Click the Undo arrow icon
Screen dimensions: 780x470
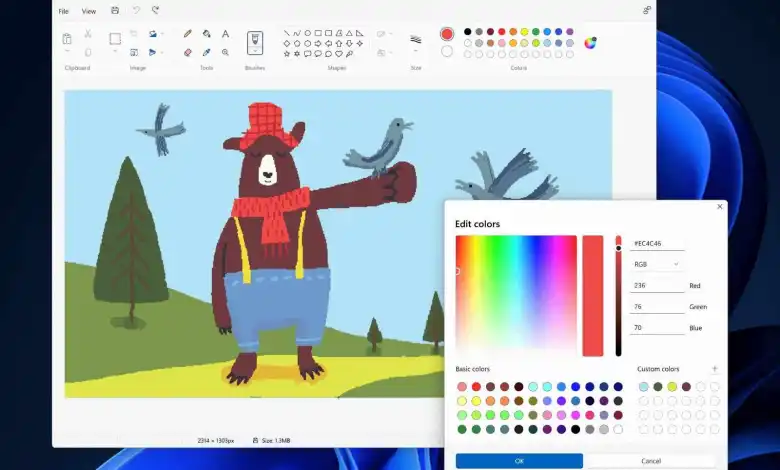click(136, 11)
